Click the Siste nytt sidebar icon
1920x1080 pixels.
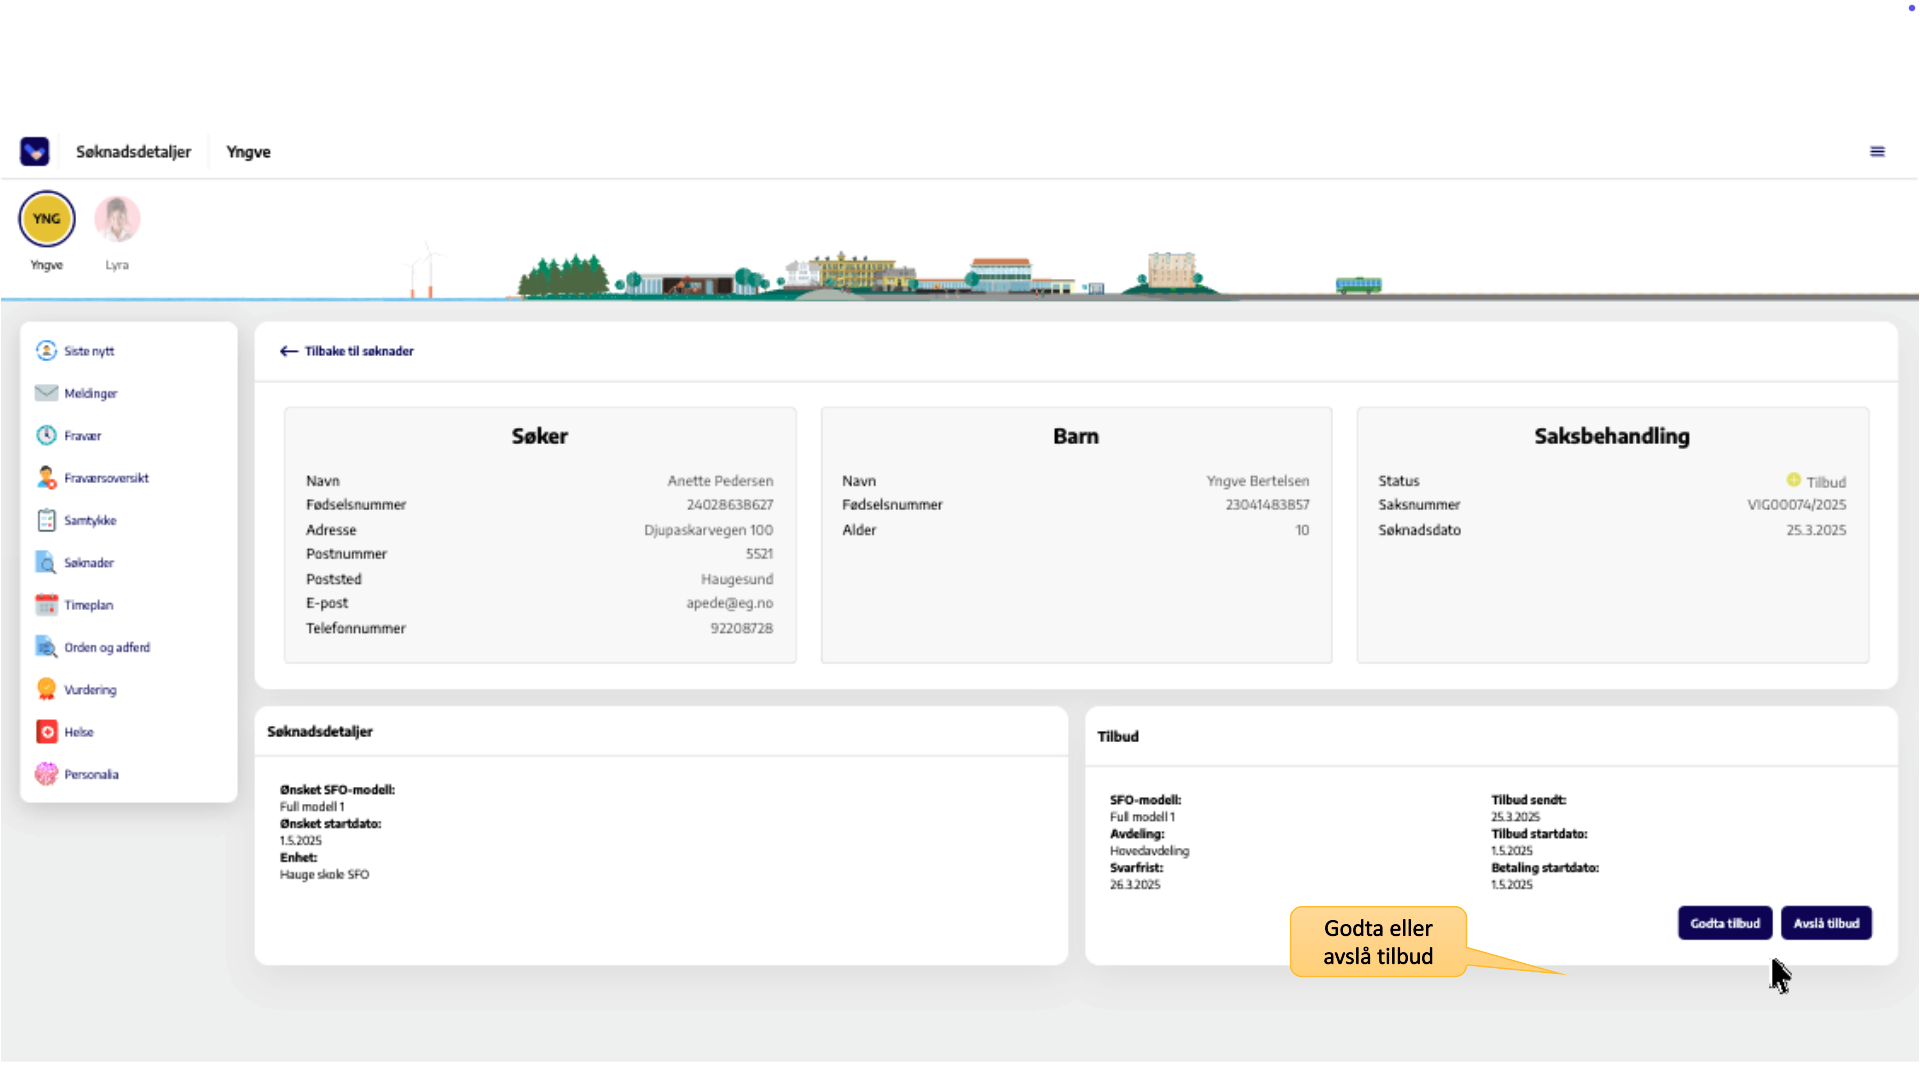46,351
